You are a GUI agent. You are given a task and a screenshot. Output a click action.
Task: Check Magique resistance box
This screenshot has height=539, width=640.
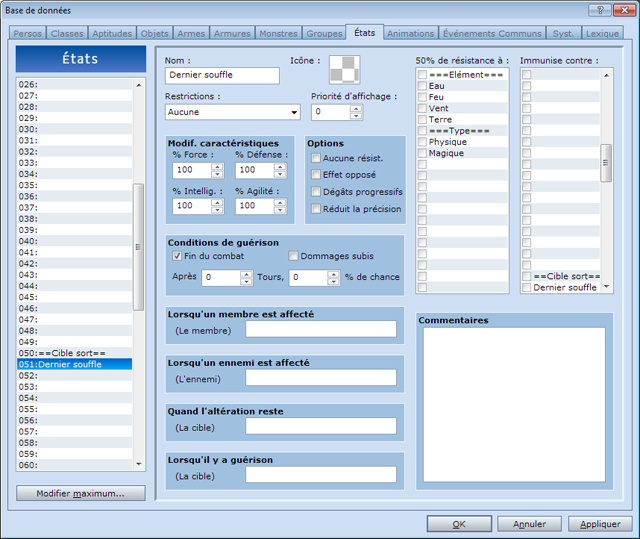pos(422,153)
